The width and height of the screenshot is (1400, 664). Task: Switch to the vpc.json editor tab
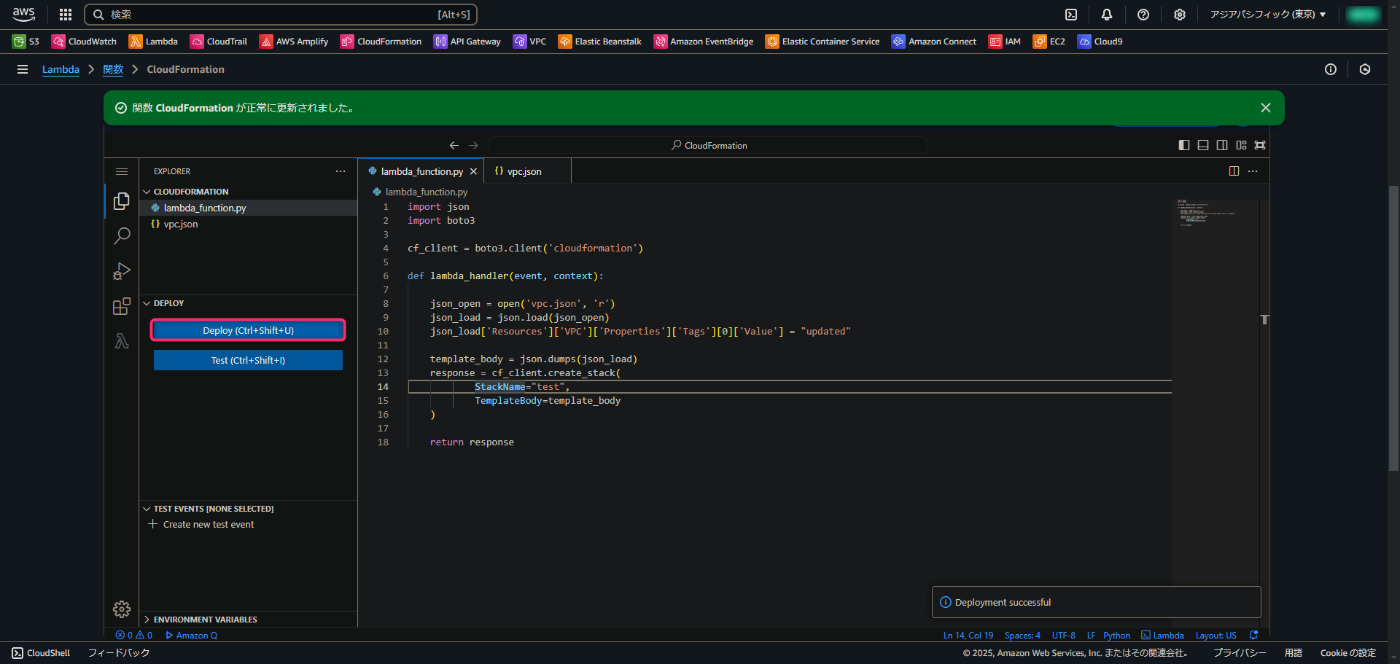click(x=524, y=171)
